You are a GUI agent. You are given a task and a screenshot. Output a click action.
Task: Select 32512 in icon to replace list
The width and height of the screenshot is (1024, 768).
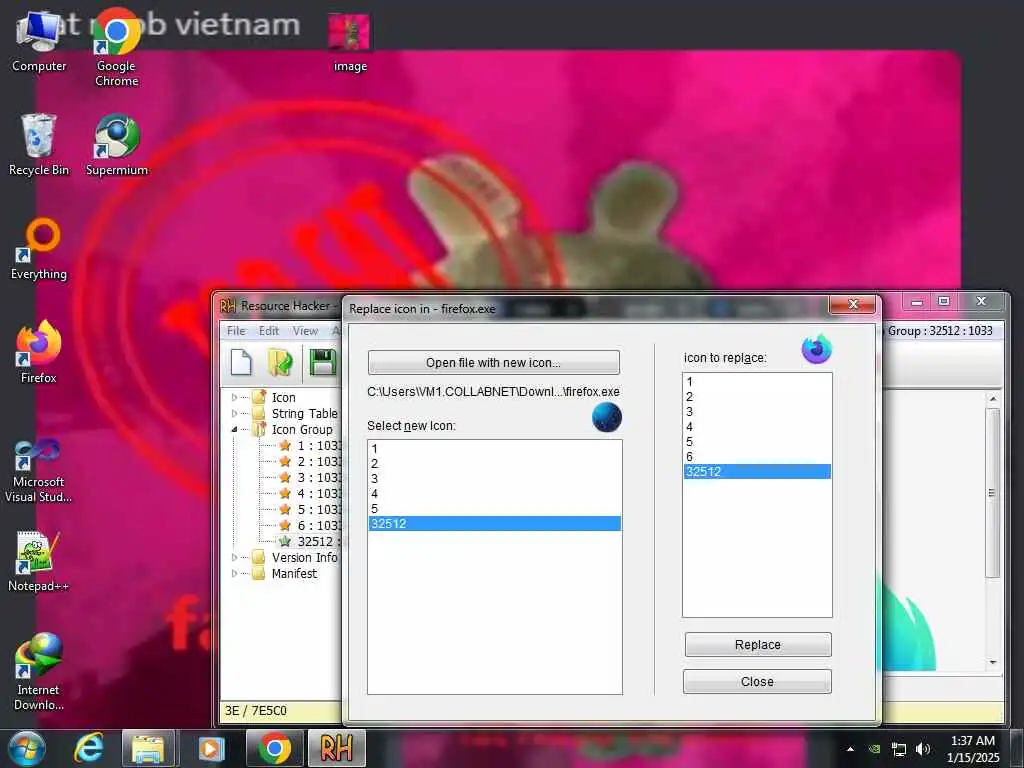pos(757,472)
